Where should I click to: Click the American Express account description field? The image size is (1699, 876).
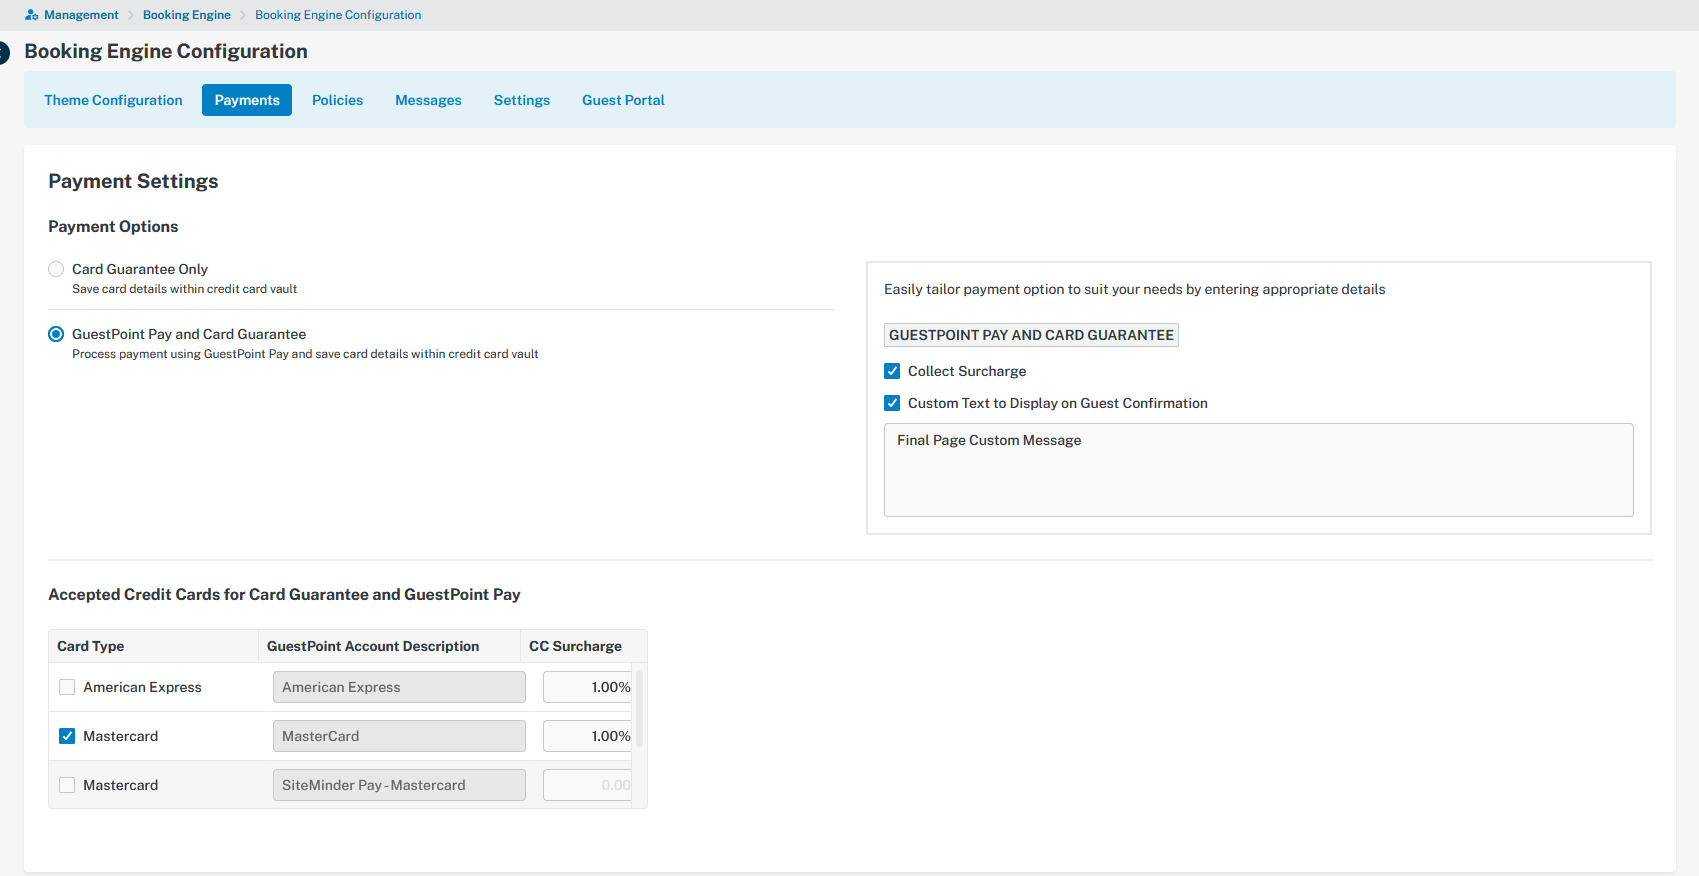(x=399, y=687)
